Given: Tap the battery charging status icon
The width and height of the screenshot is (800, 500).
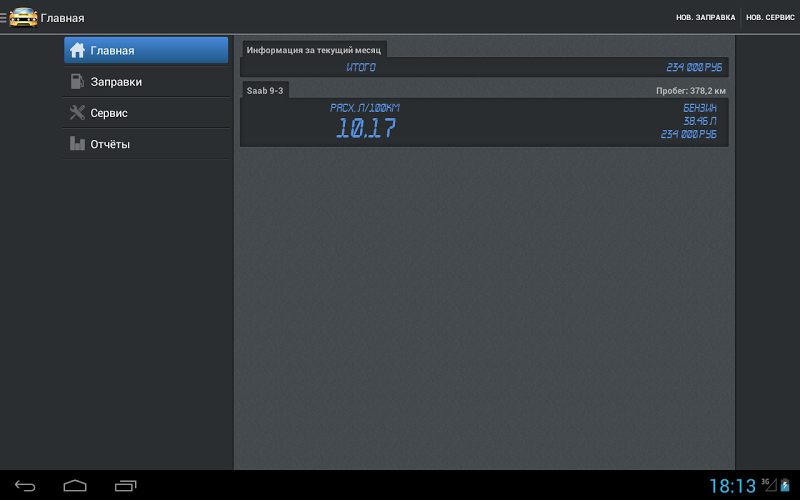Looking at the screenshot, I should tap(785, 485).
